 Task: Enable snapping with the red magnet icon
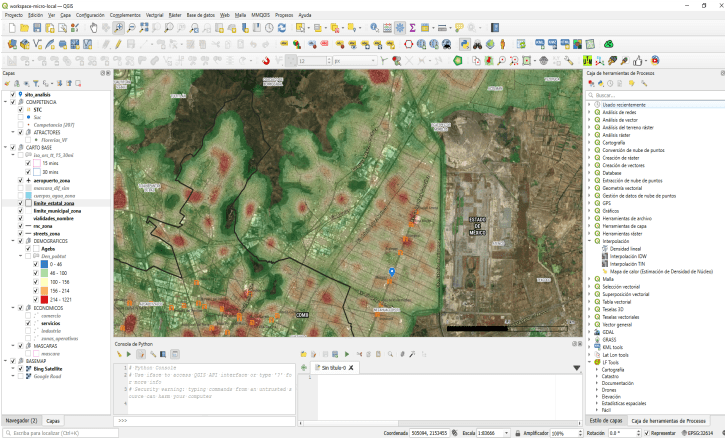tap(266, 61)
